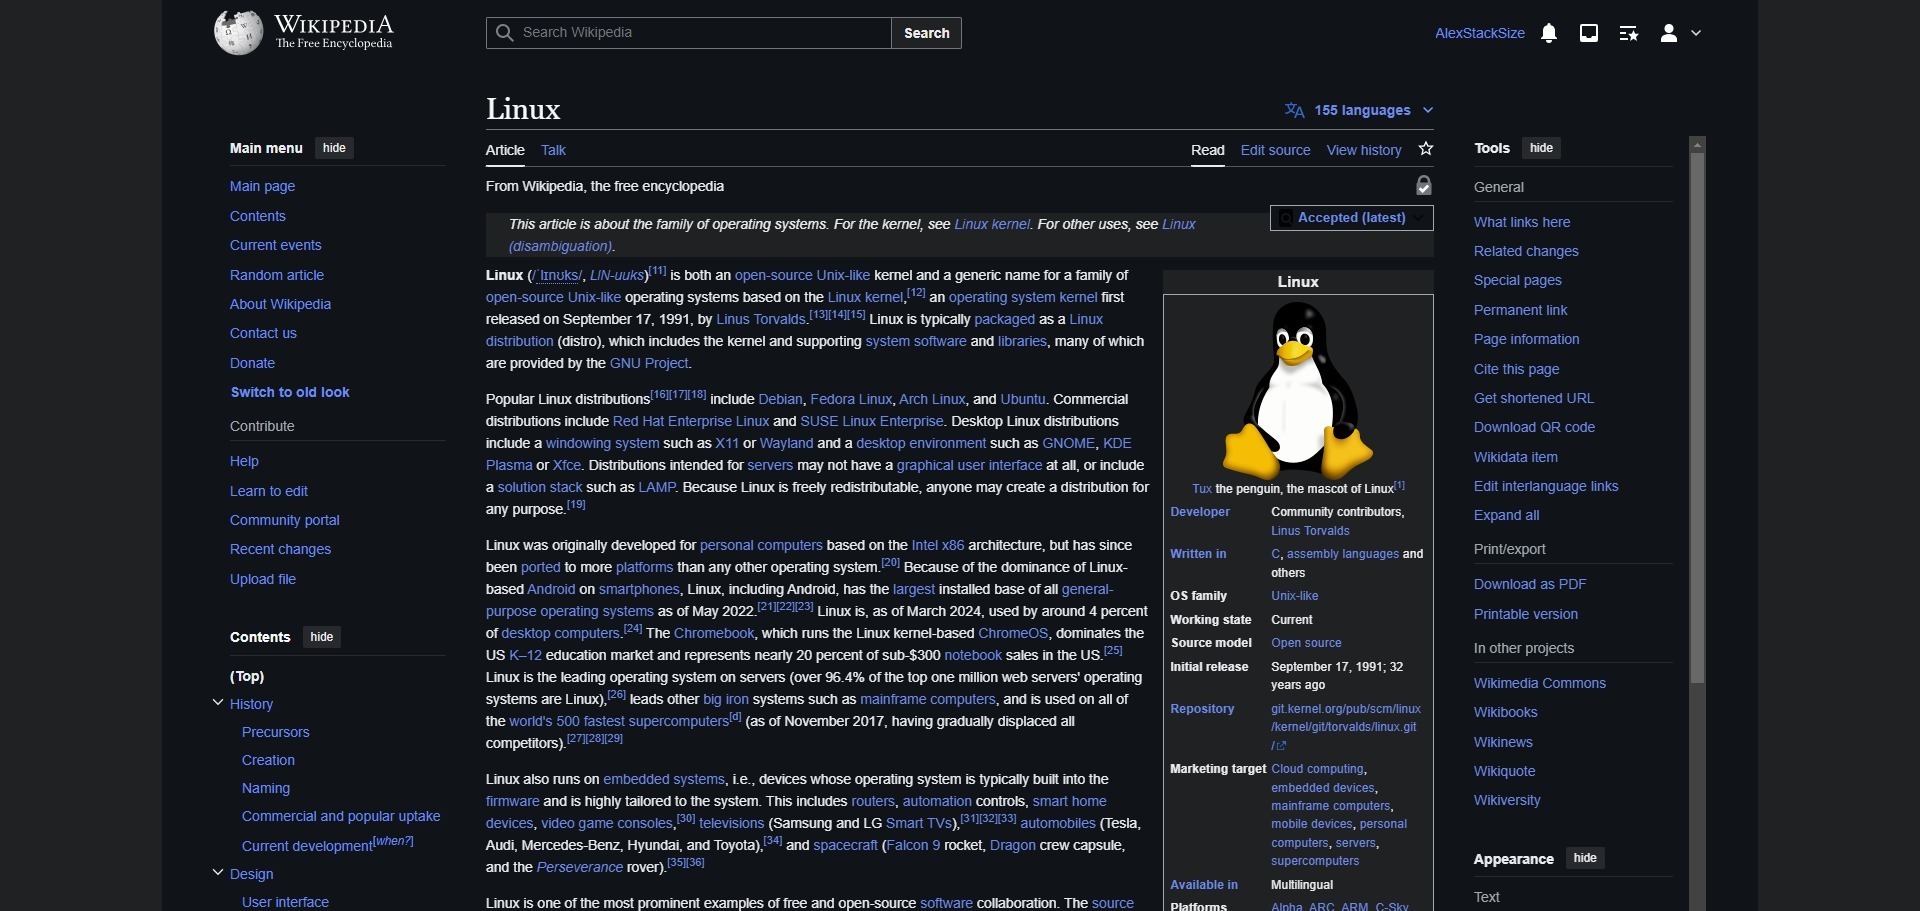Hide the Appearance panel
Screen dimensions: 1920x911
1584,858
